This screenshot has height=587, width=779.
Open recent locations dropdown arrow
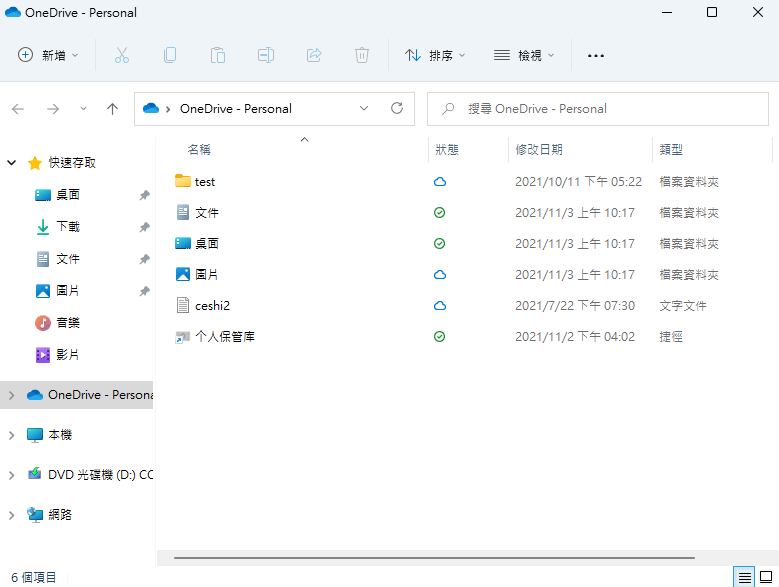[83, 109]
